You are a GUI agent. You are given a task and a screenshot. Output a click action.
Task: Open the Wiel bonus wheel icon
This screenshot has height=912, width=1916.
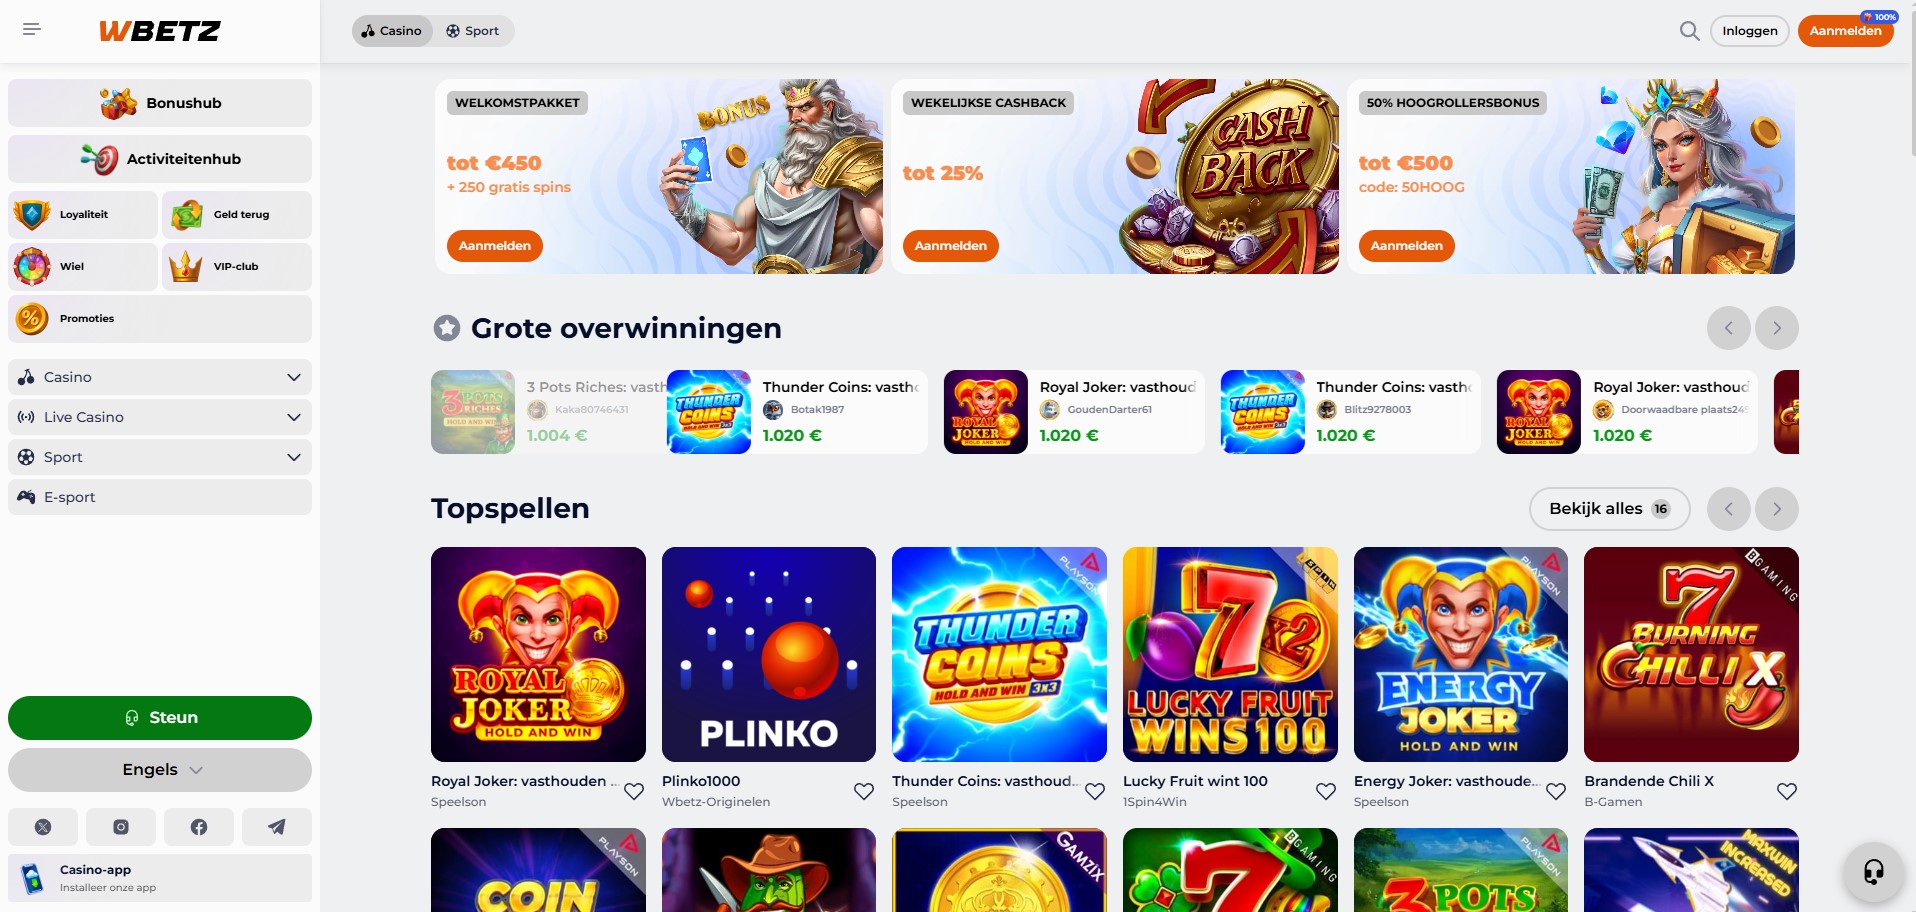pyautogui.click(x=32, y=267)
